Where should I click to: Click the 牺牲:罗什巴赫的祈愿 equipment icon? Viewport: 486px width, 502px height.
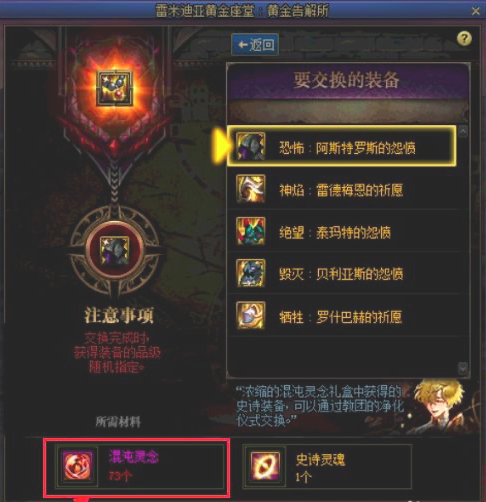point(251,315)
